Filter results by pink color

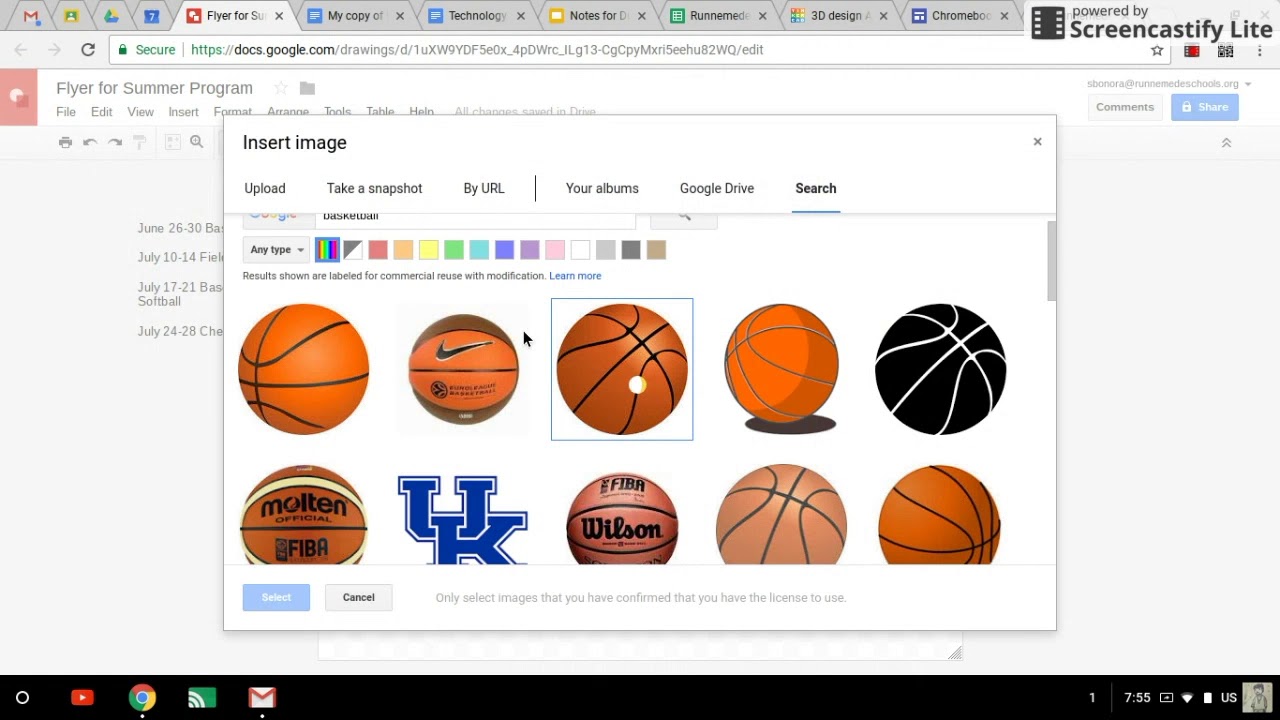tap(555, 250)
